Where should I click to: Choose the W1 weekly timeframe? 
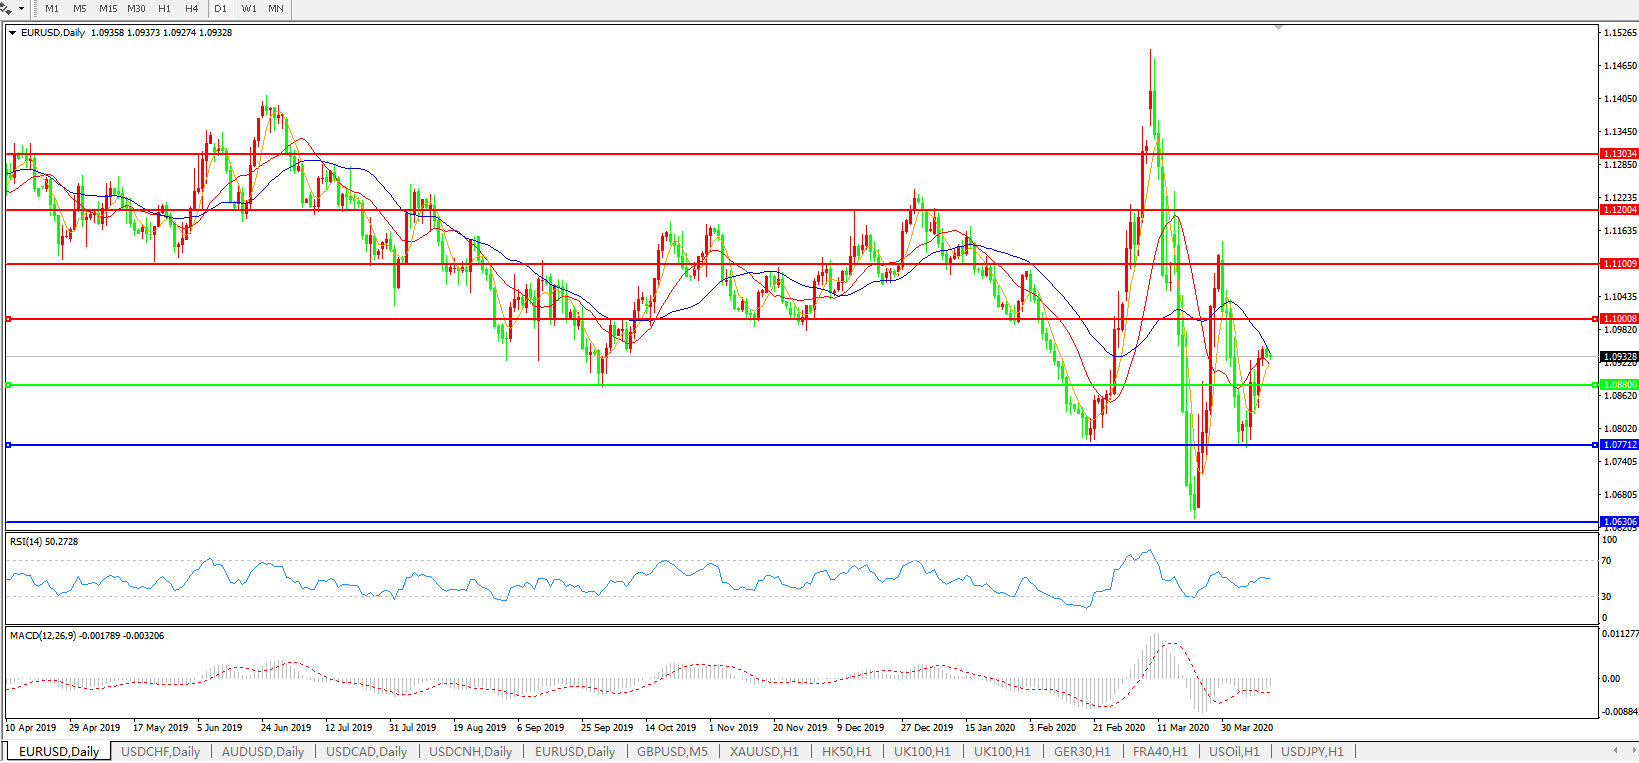click(249, 8)
